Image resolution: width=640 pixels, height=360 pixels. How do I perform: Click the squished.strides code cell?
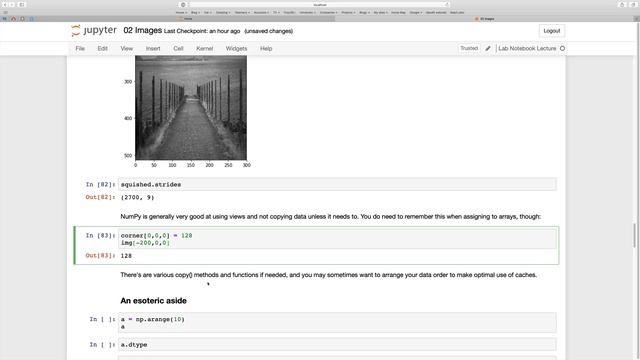[x=337, y=184]
